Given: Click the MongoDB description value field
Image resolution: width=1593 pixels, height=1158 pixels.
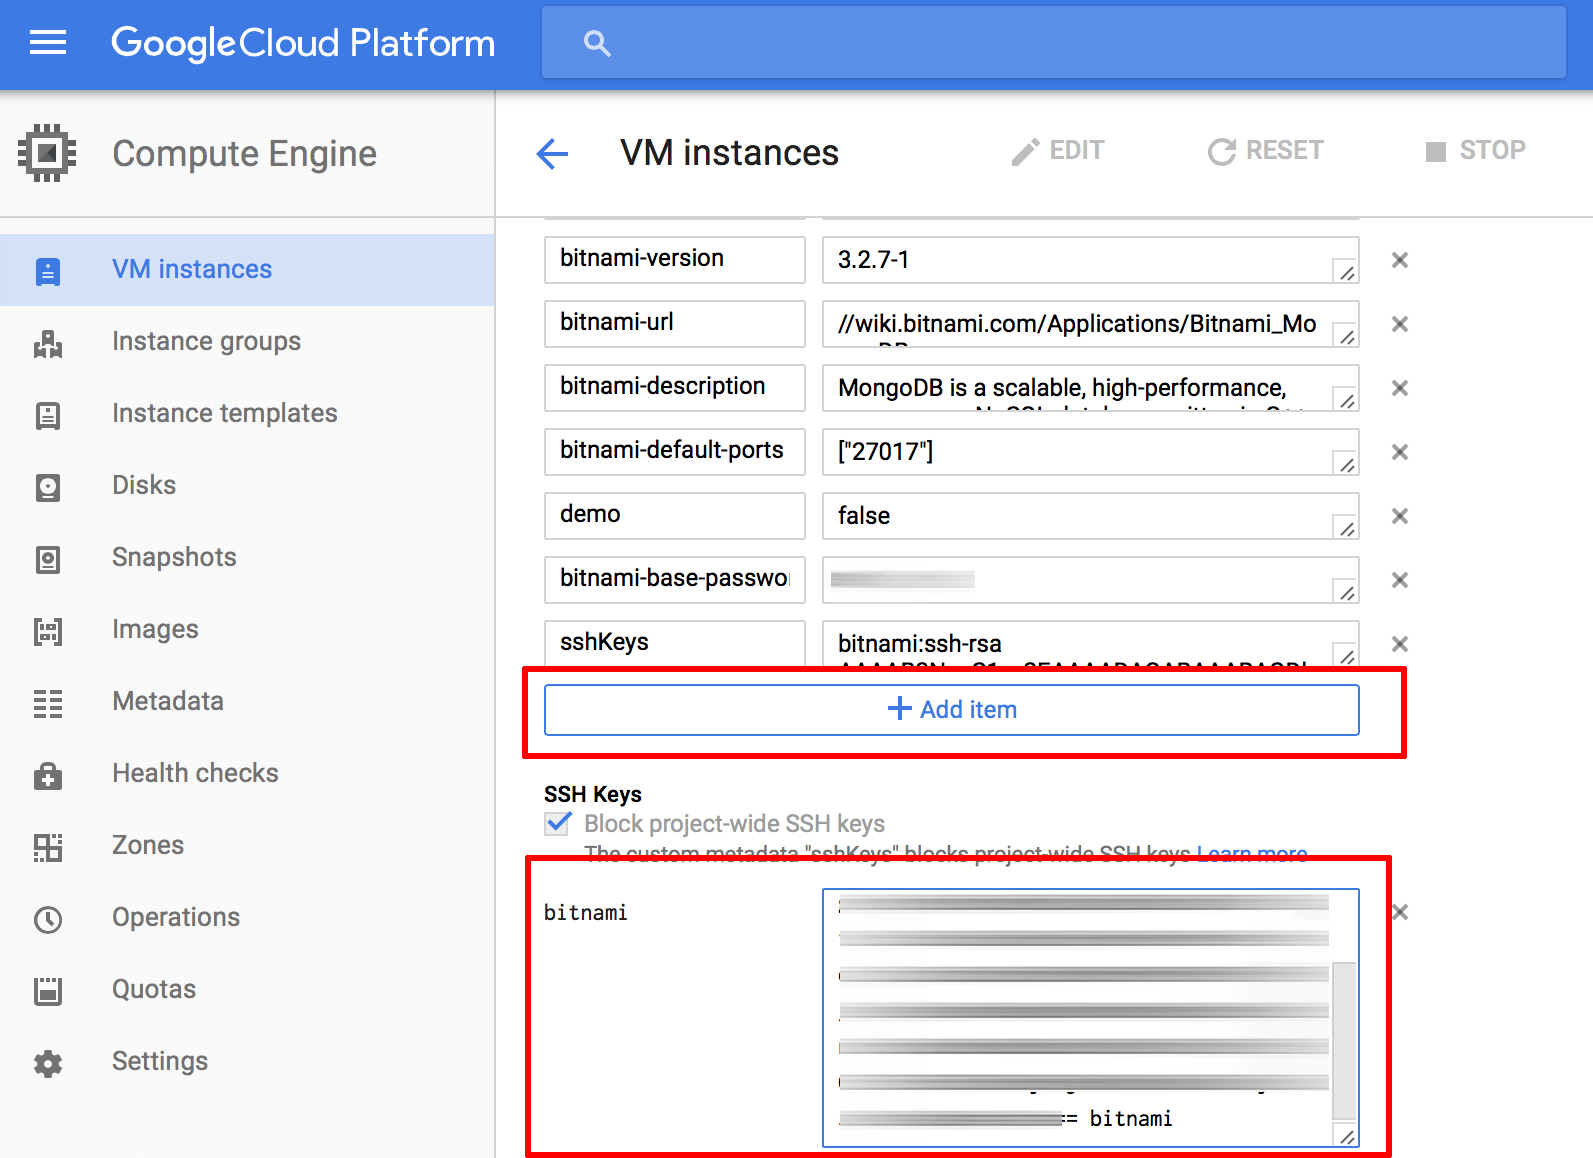Looking at the screenshot, I should click(1091, 388).
